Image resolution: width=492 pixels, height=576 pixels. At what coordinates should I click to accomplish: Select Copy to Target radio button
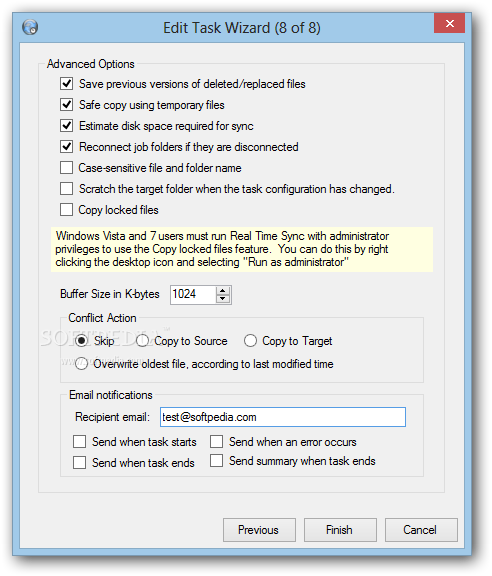(250, 341)
